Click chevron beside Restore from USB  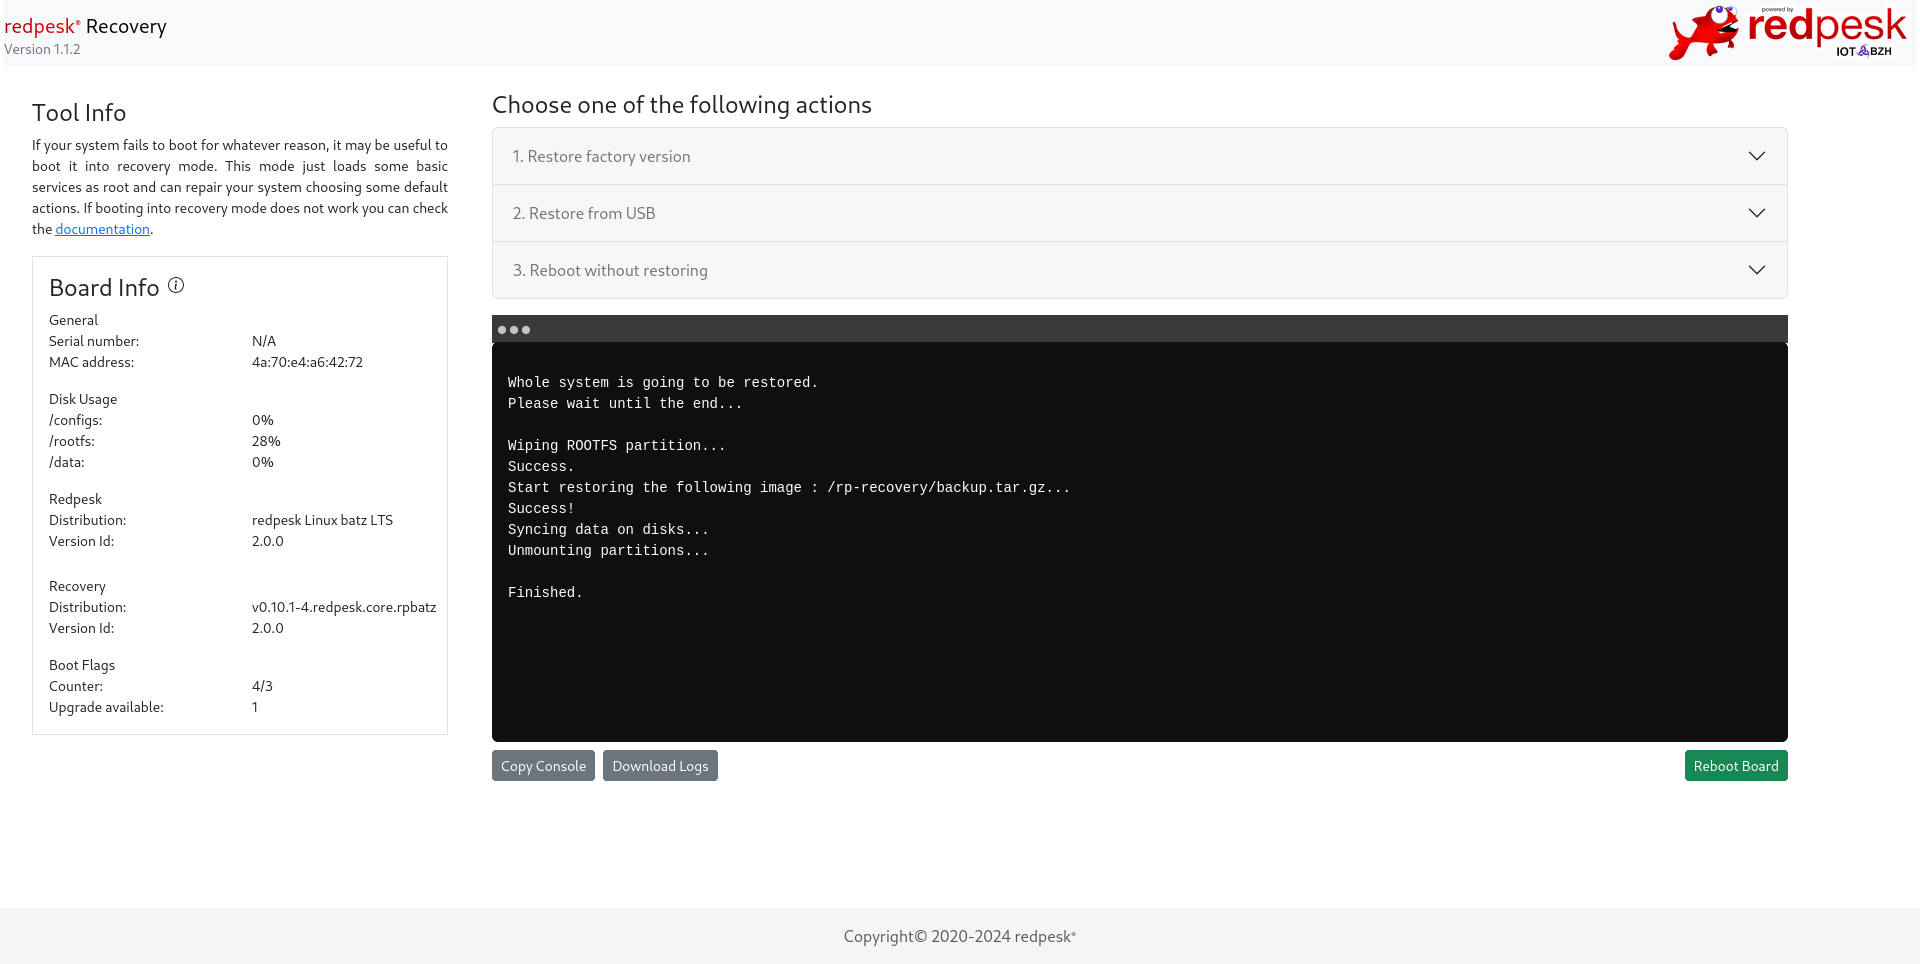click(x=1757, y=213)
